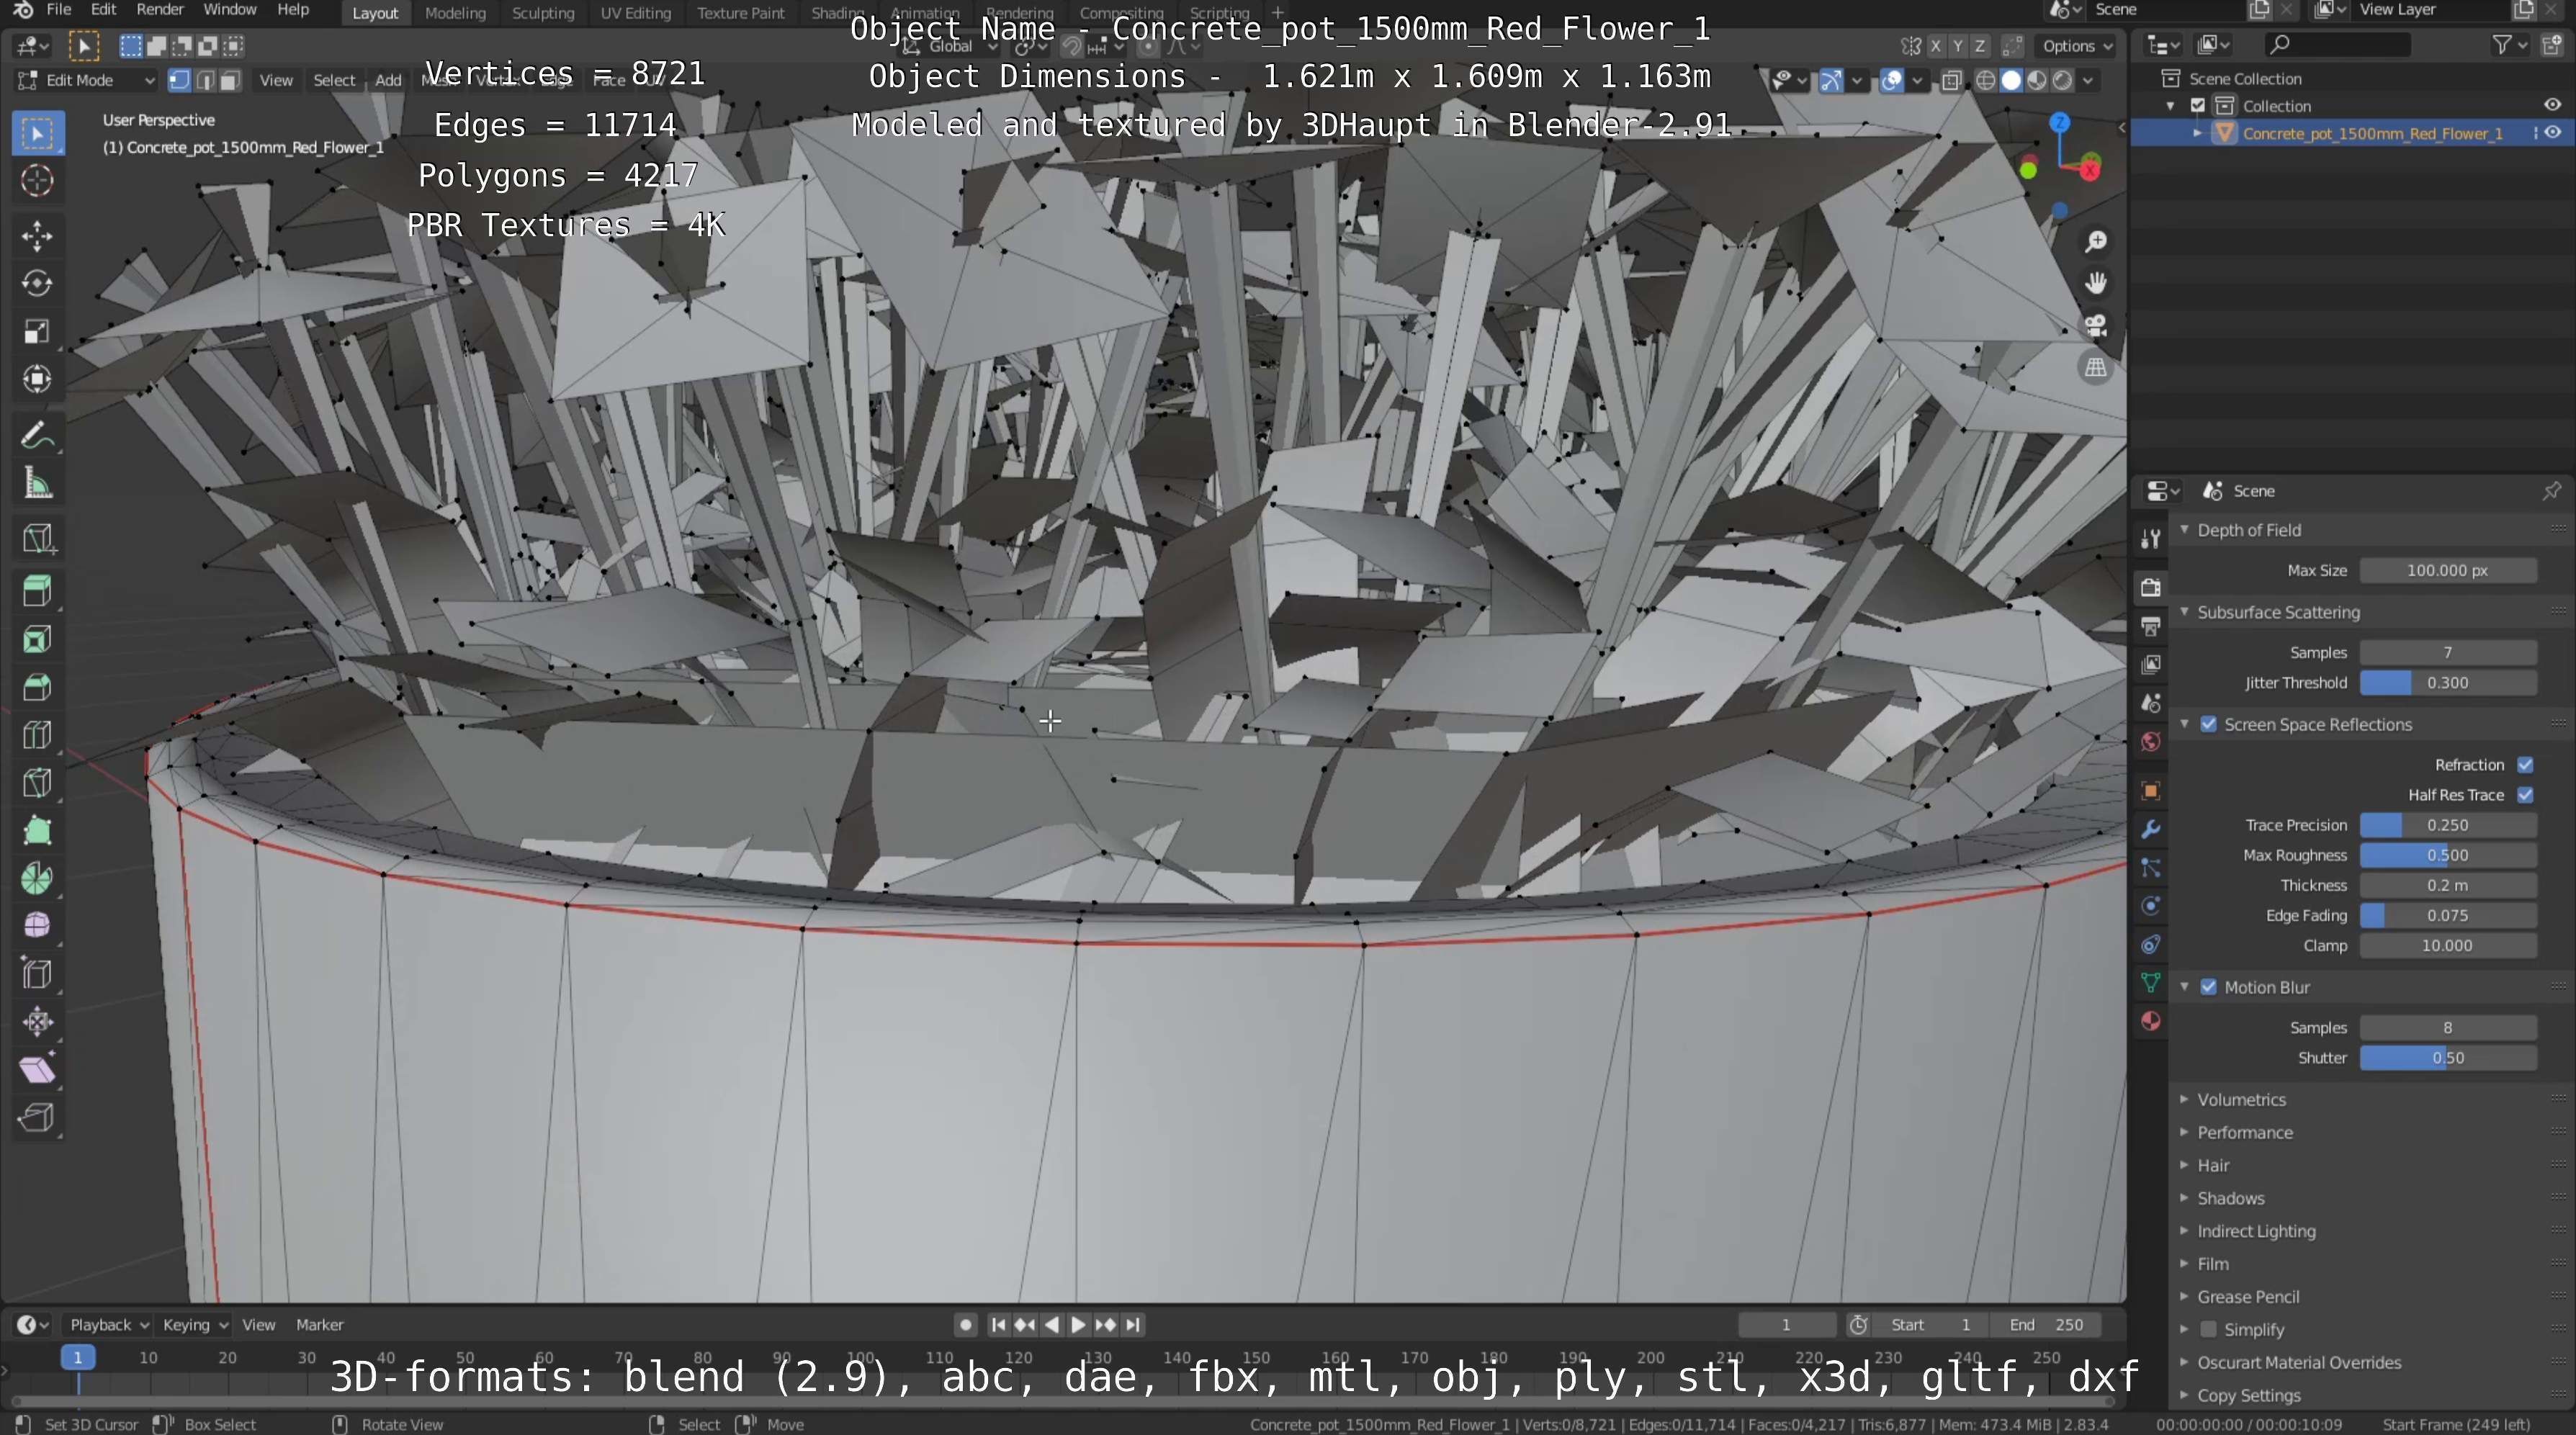This screenshot has height=1435, width=2576.
Task: Select the Inset Faces tool
Action: click(x=38, y=640)
